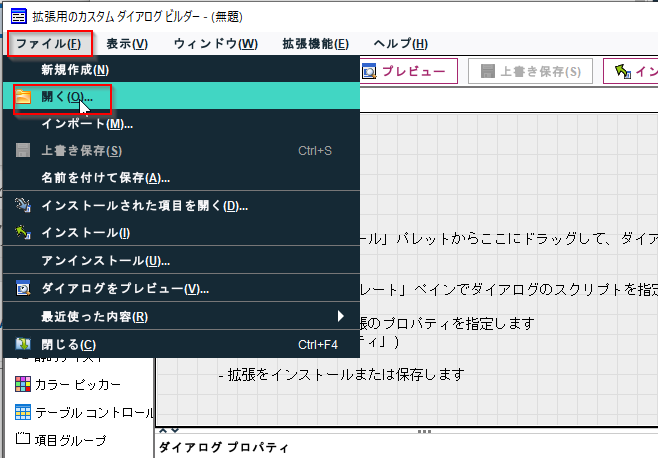The height and width of the screenshot is (458, 658).
Task: Click the floppy disk icon beside 上書き保存(S) in the menu
Action: pos(23,150)
